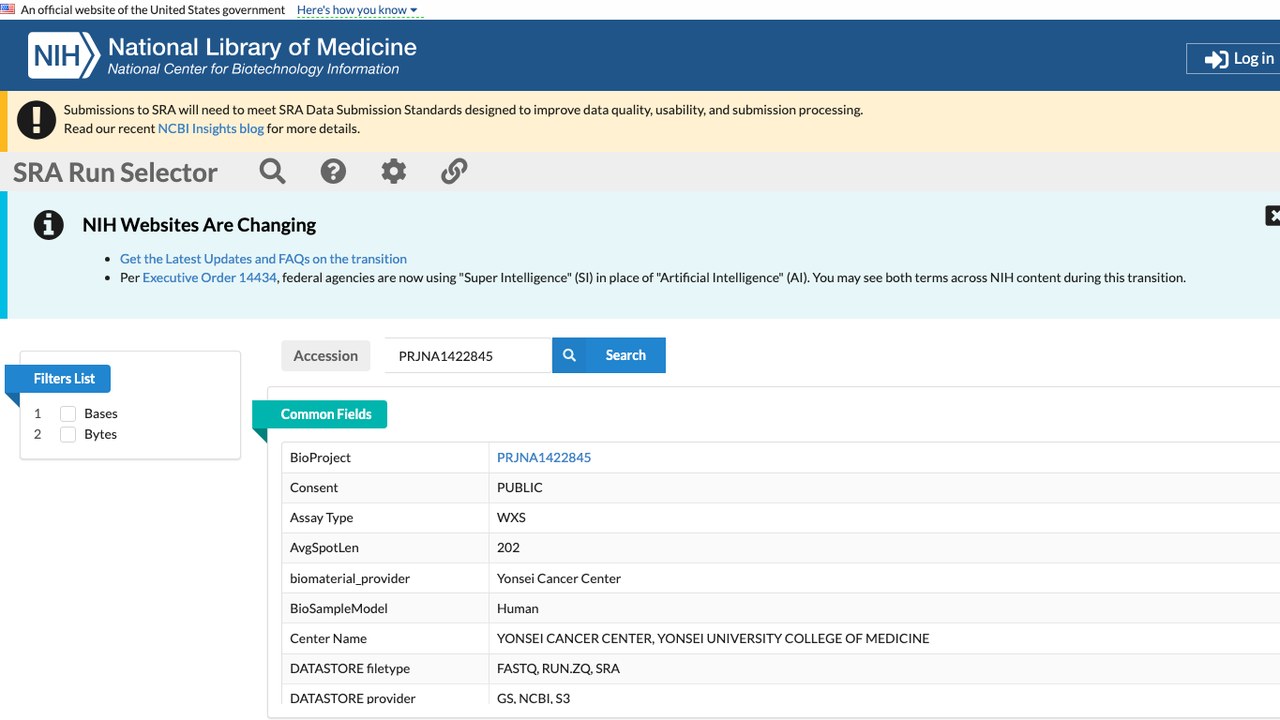The width and height of the screenshot is (1280, 720).
Task: Click the FASTQ, RUN.ZQ, SRA filetype value
Action: [x=558, y=669]
